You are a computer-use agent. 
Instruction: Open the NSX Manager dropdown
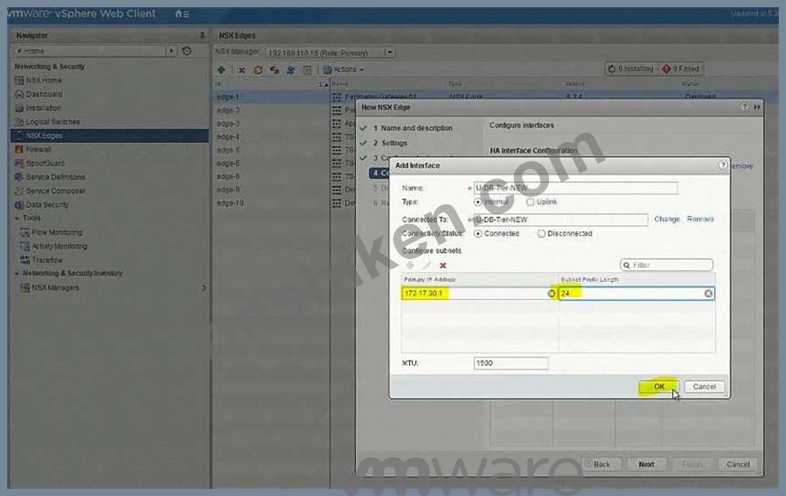point(389,52)
